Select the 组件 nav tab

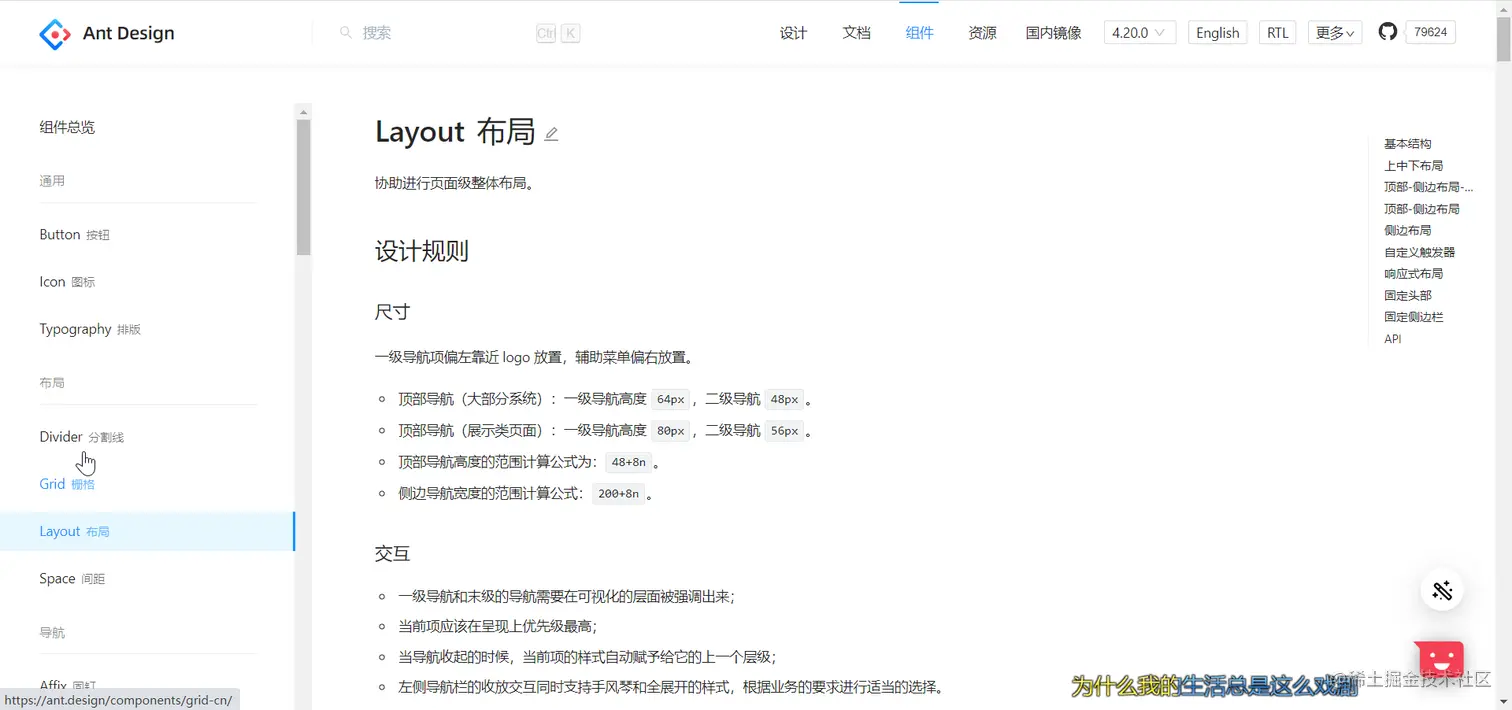click(x=919, y=33)
